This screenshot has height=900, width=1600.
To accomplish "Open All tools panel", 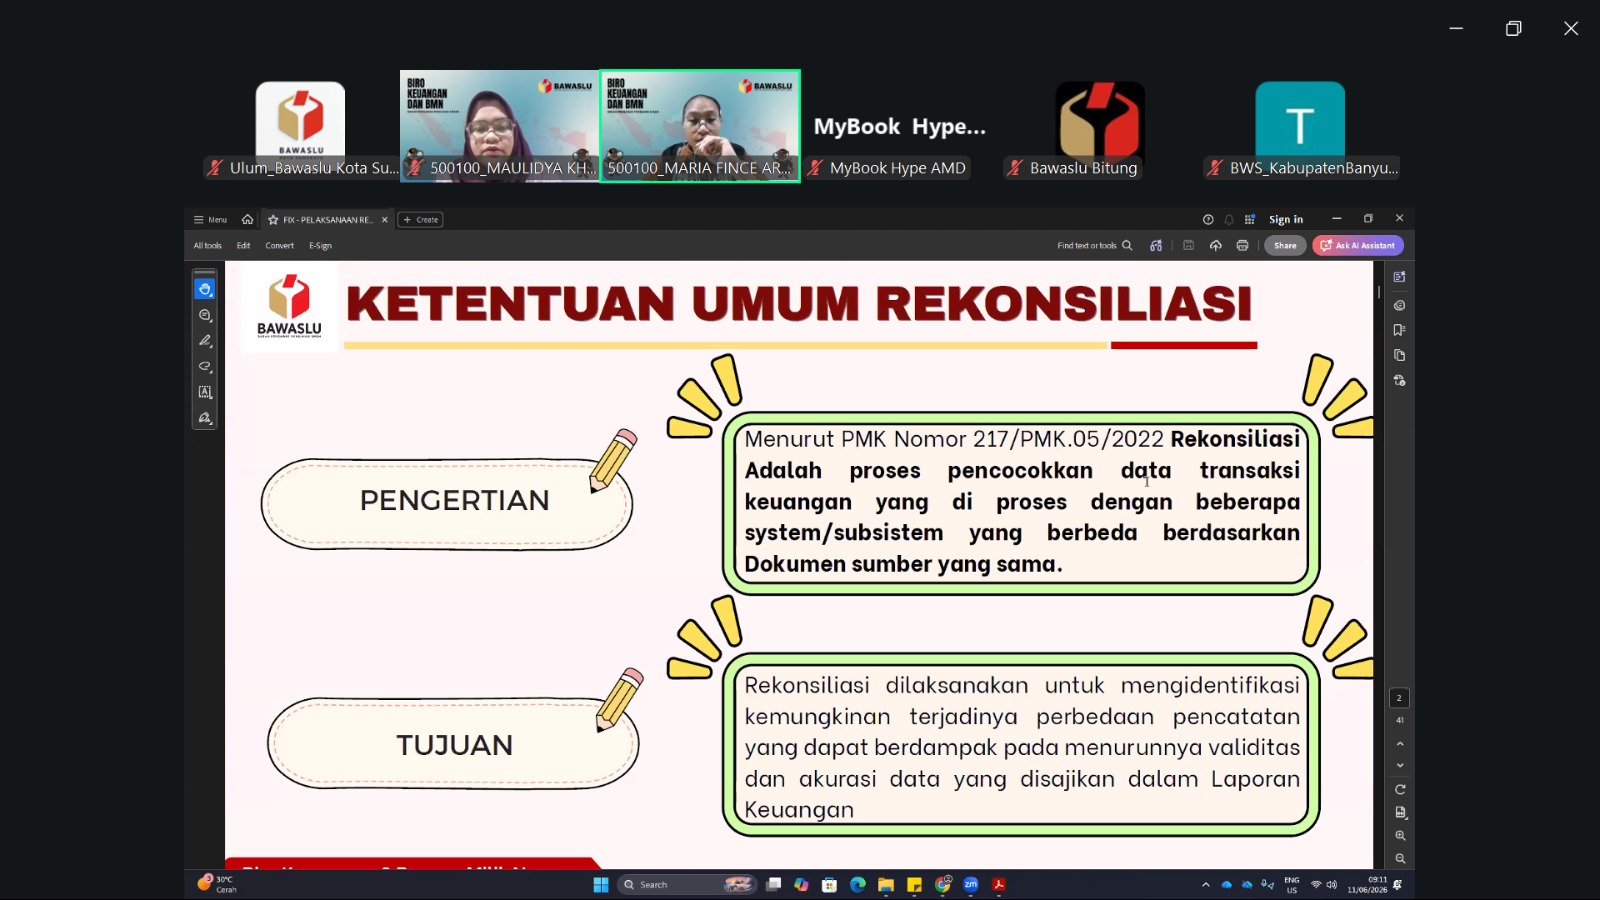I will click(x=207, y=245).
